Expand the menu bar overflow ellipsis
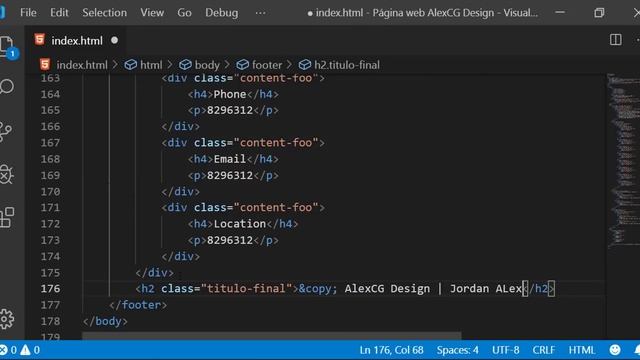The width and height of the screenshot is (640, 360). pyautogui.click(x=260, y=13)
